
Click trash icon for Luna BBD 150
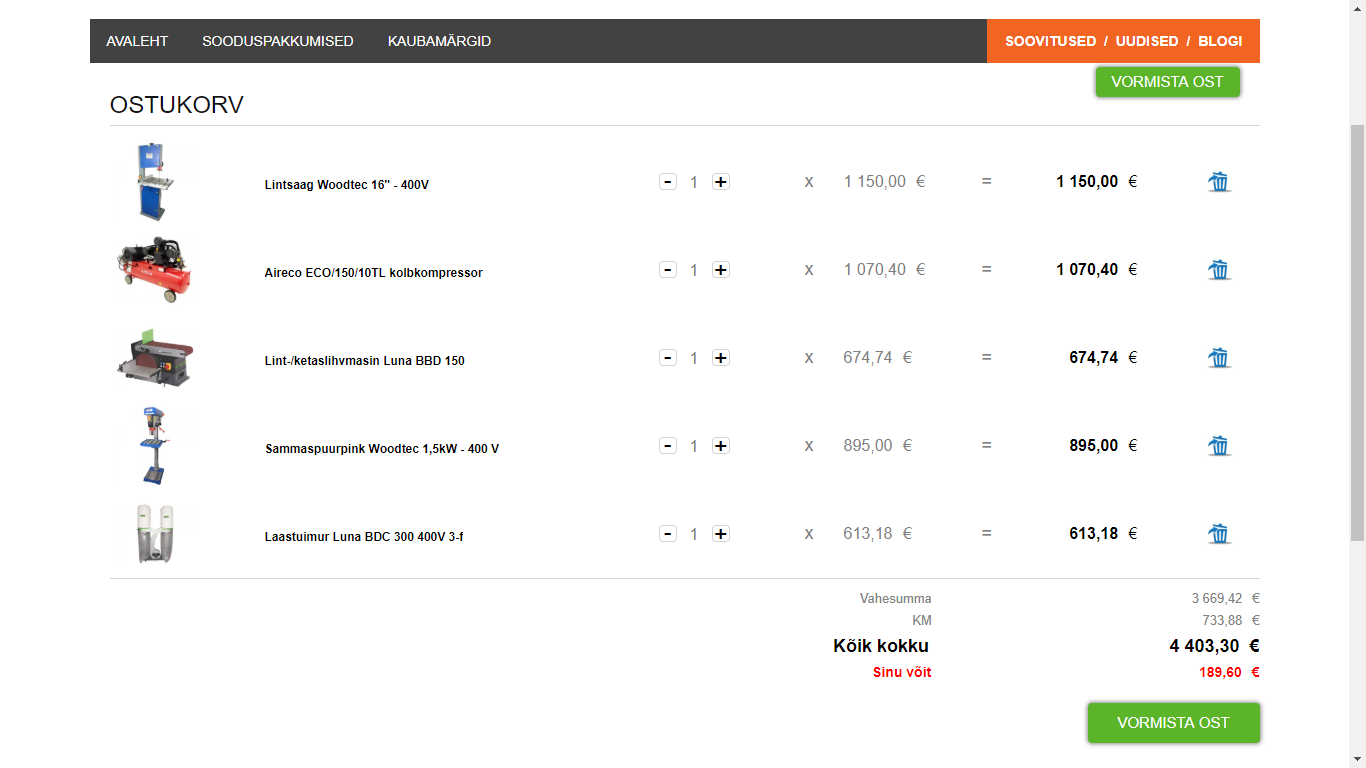[x=1218, y=358]
